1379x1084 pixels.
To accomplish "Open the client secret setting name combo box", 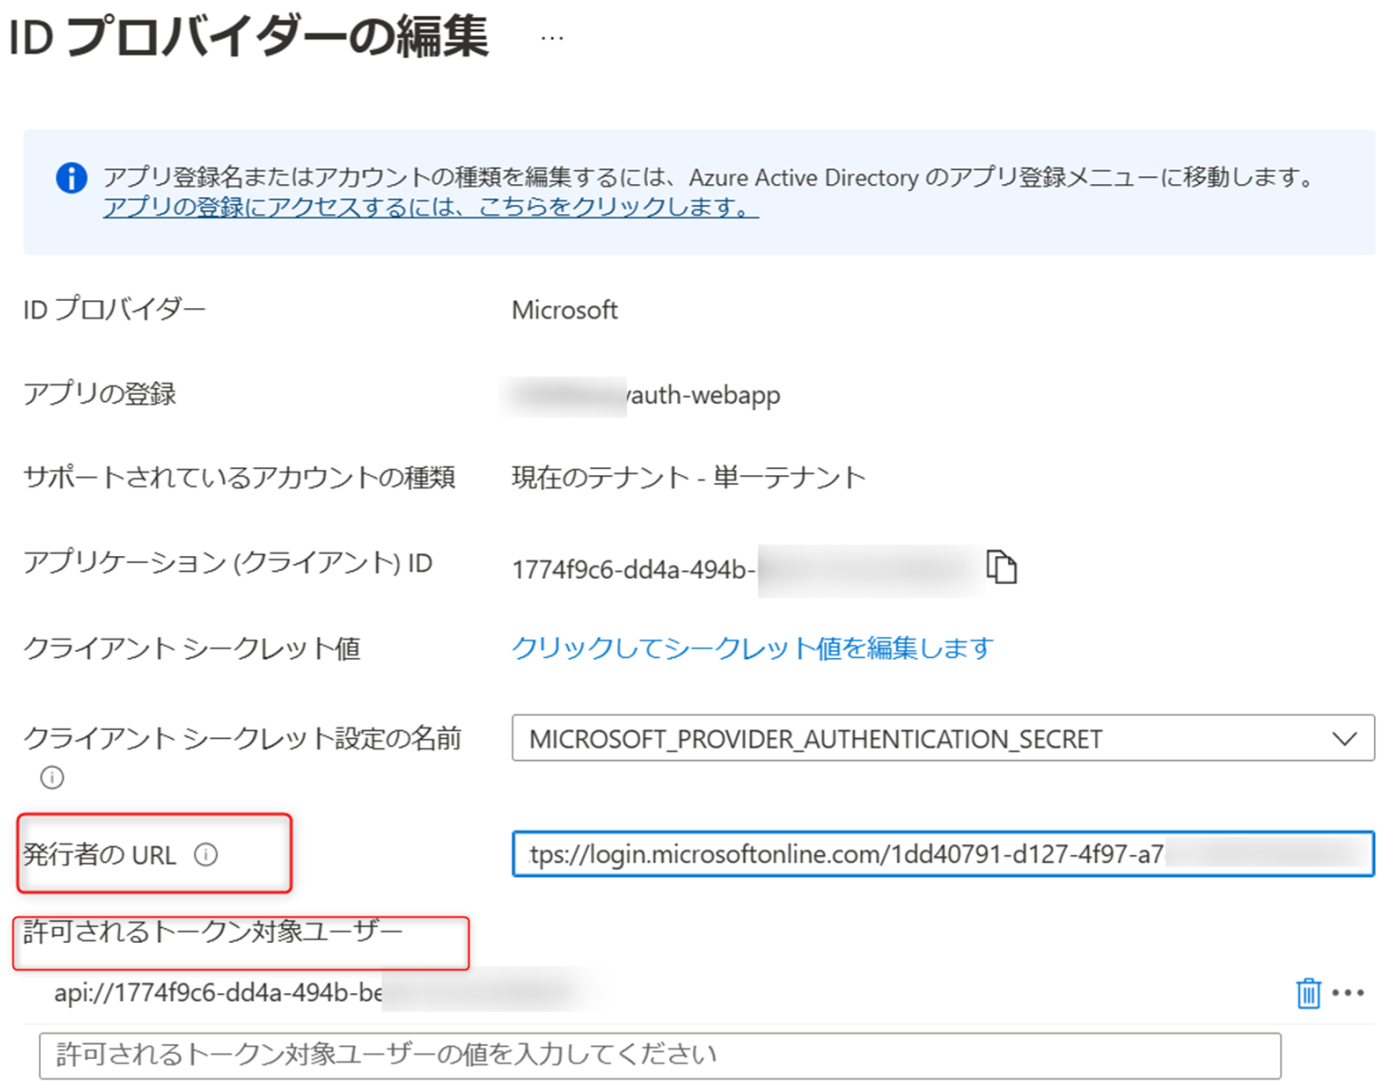I will [x=940, y=739].
